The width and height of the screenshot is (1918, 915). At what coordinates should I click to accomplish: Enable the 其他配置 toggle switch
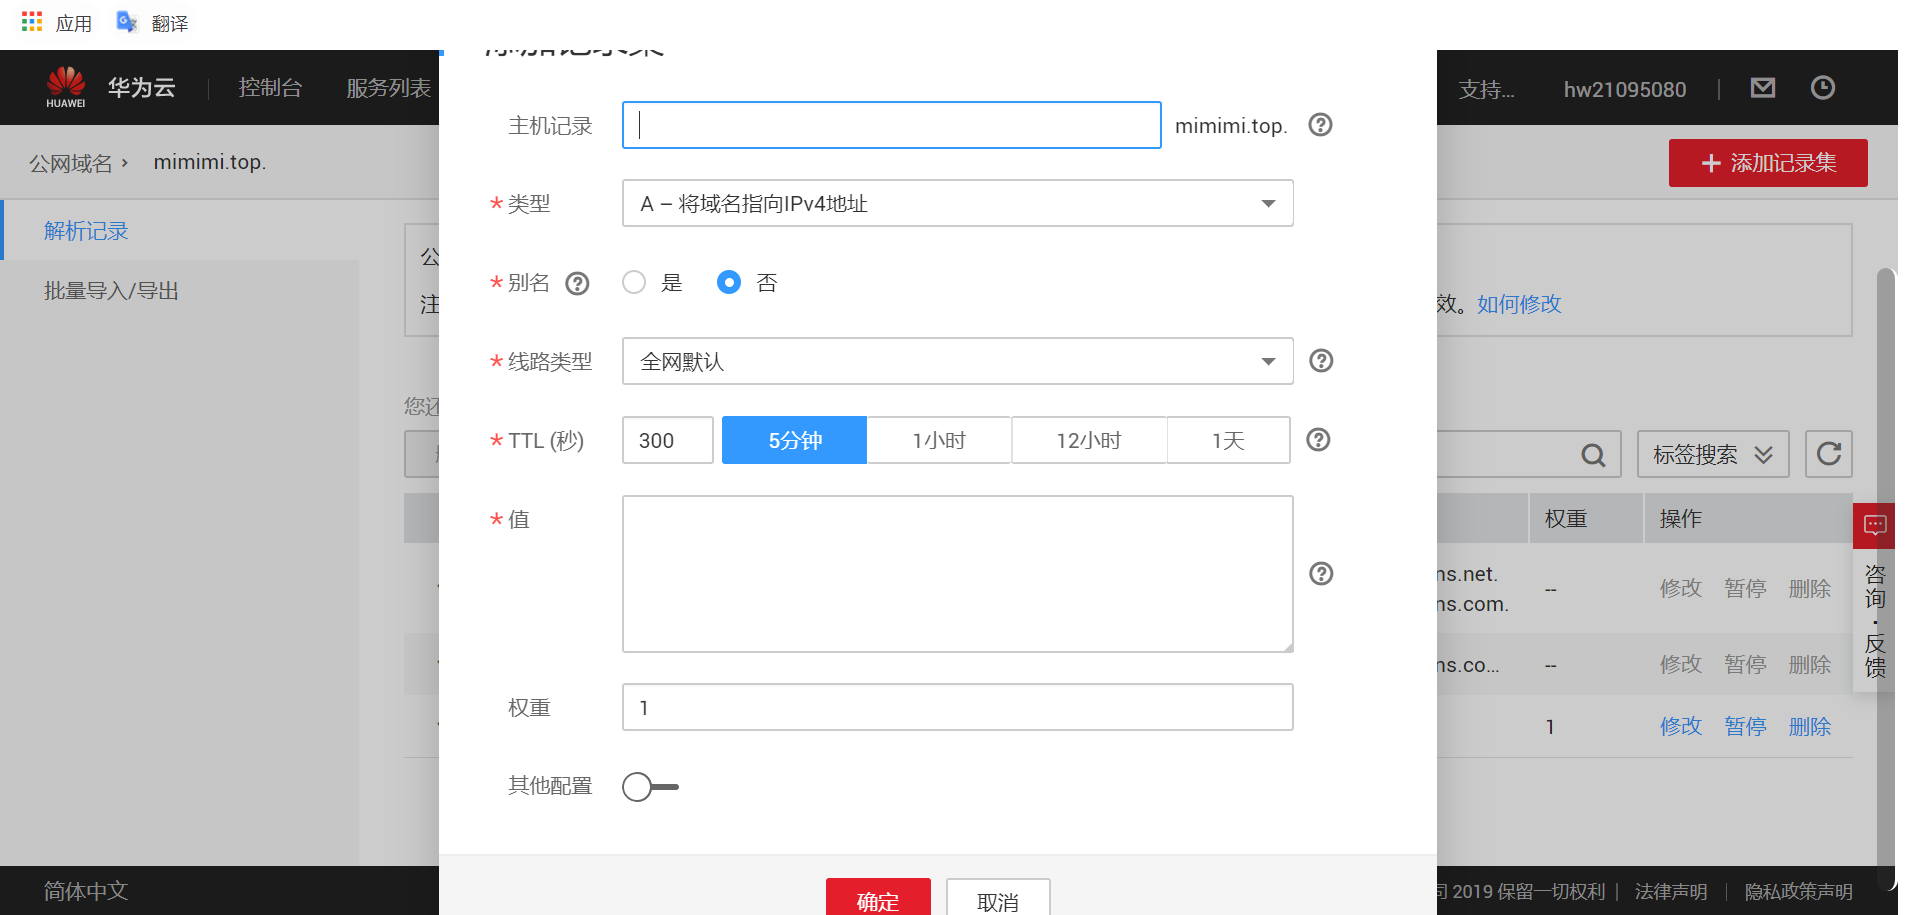(x=649, y=787)
